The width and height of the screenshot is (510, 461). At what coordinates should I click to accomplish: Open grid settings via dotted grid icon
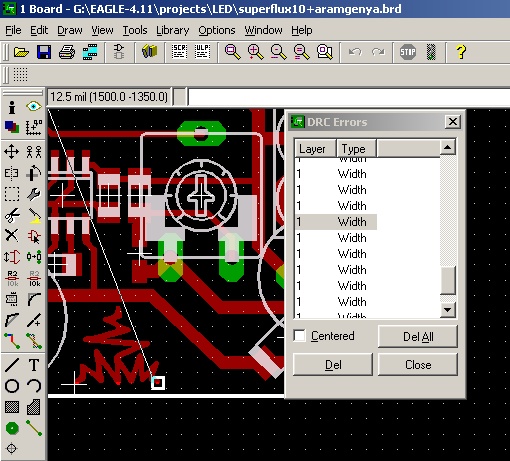pos(20,75)
